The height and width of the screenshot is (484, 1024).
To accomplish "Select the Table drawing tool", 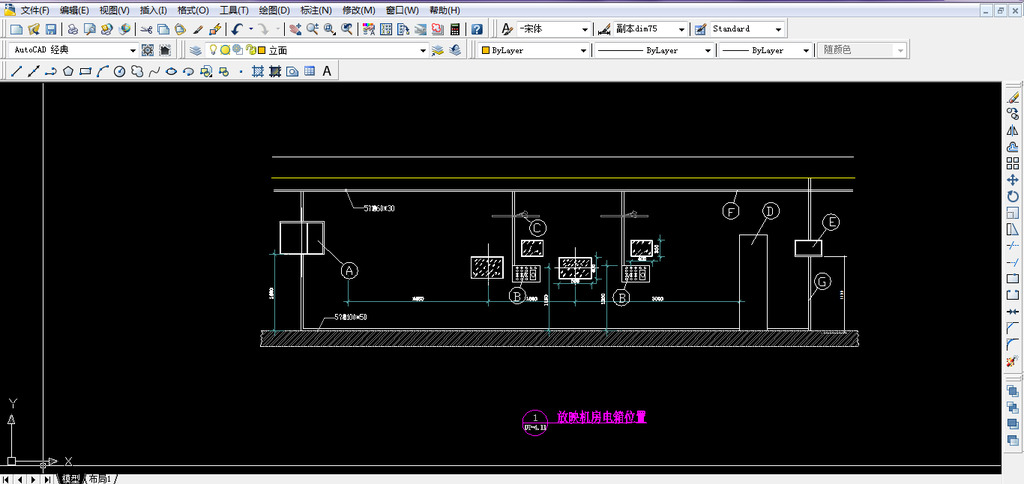I will tap(310, 71).
